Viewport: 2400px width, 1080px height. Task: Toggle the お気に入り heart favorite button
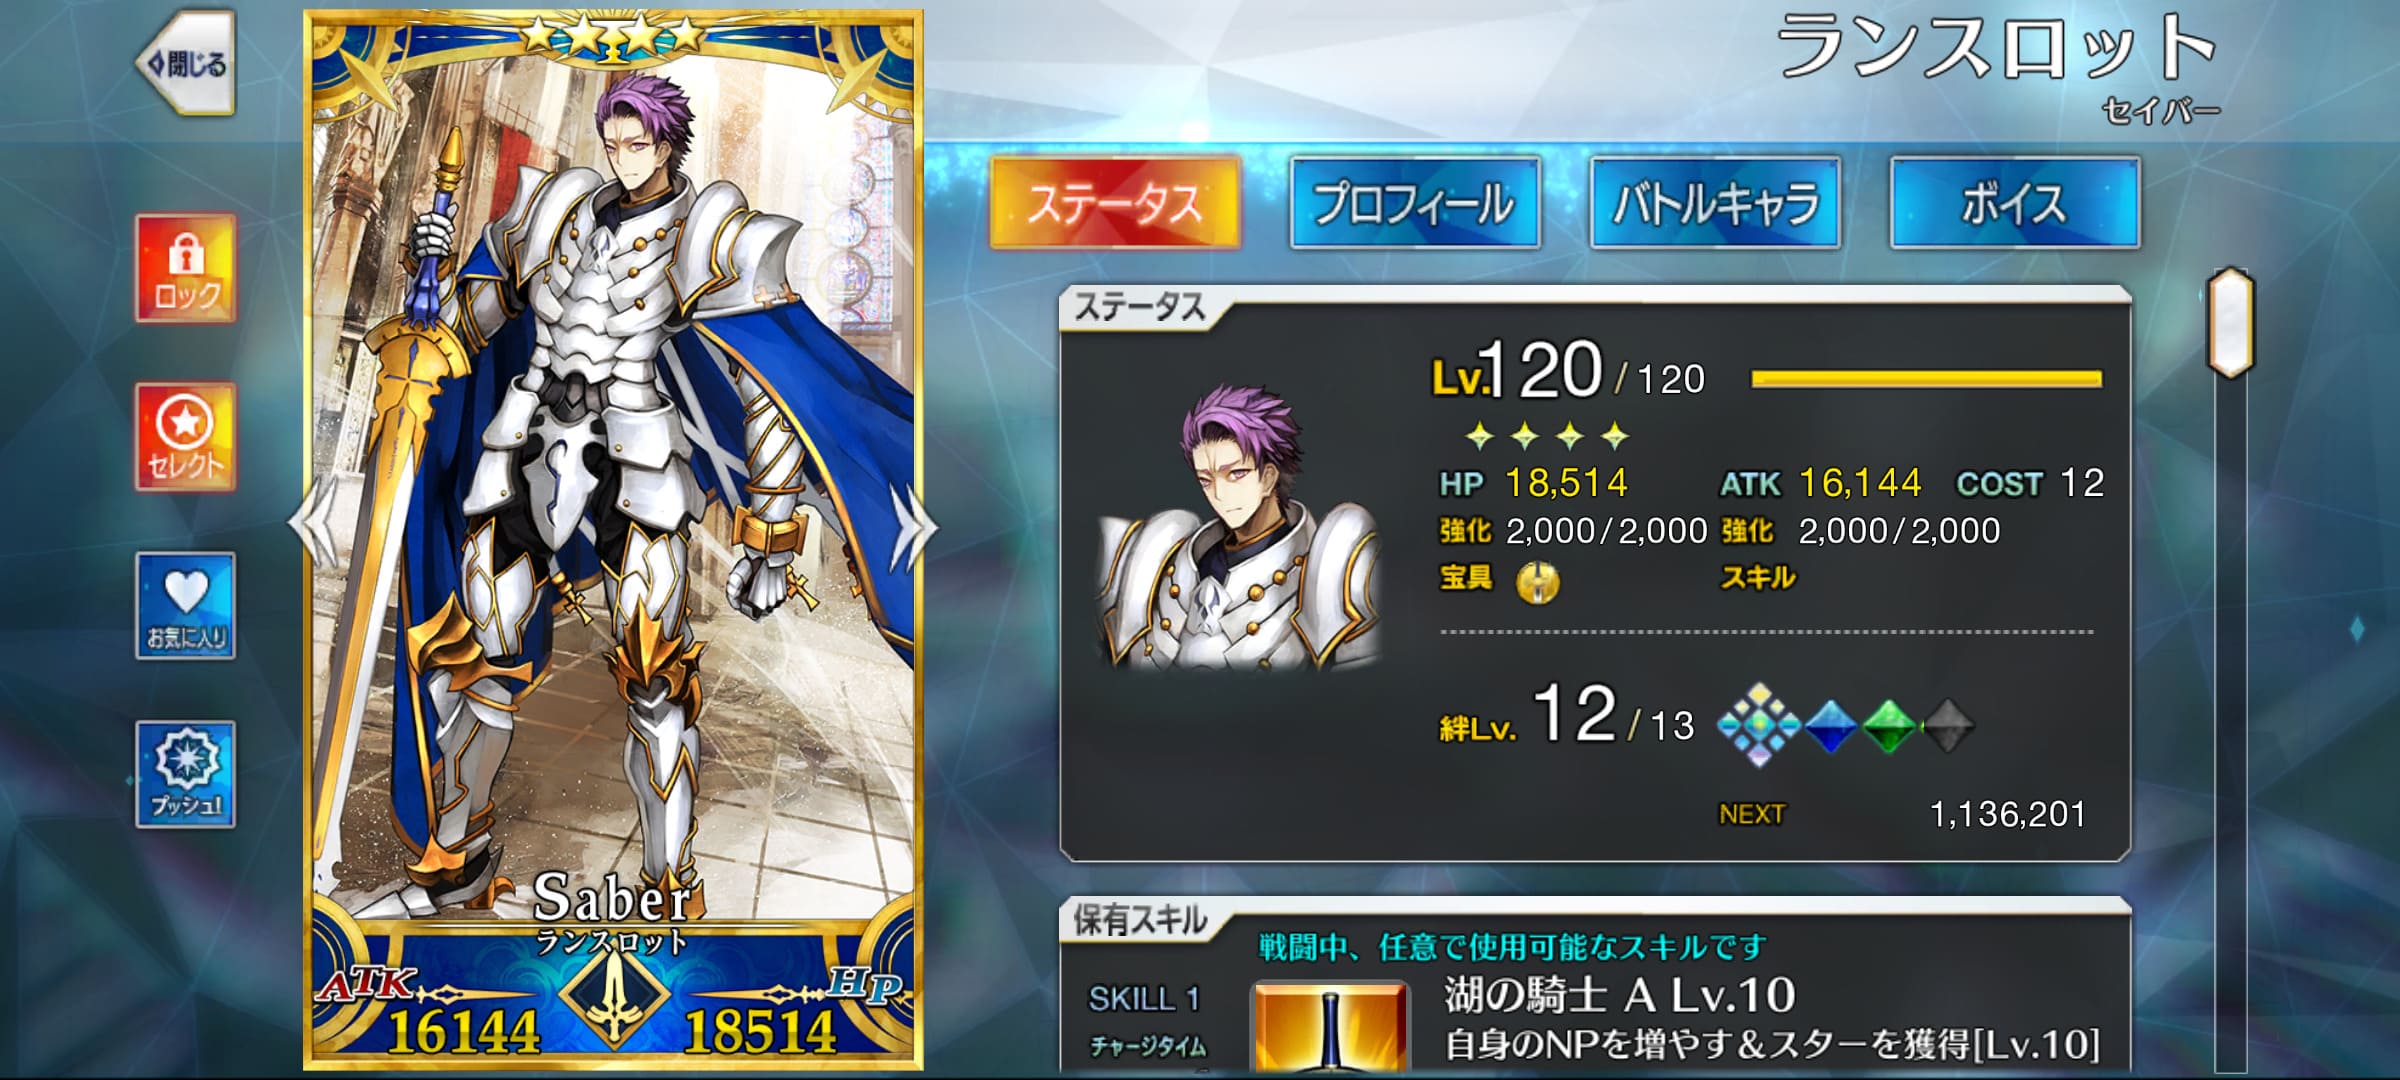pos(186,606)
